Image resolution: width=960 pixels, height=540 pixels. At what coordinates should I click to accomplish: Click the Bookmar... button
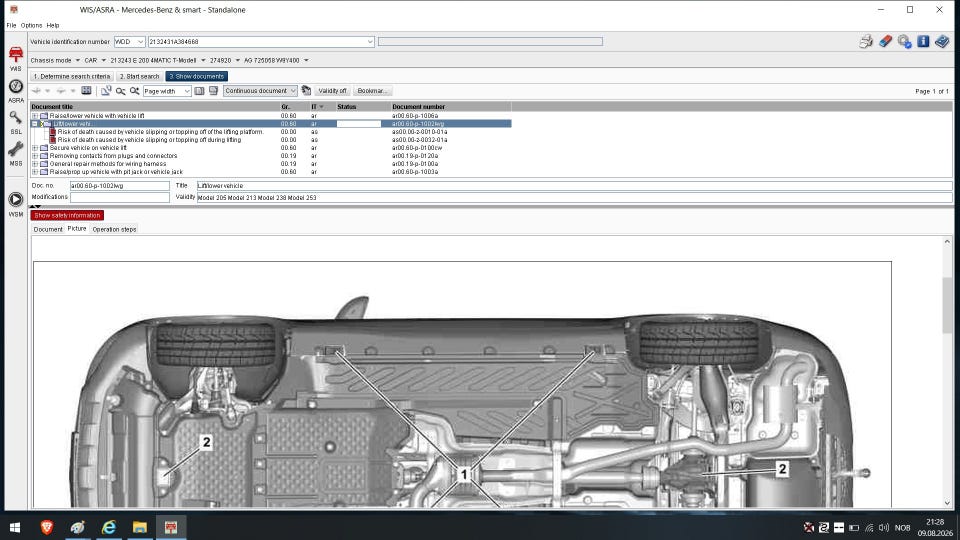(372, 91)
